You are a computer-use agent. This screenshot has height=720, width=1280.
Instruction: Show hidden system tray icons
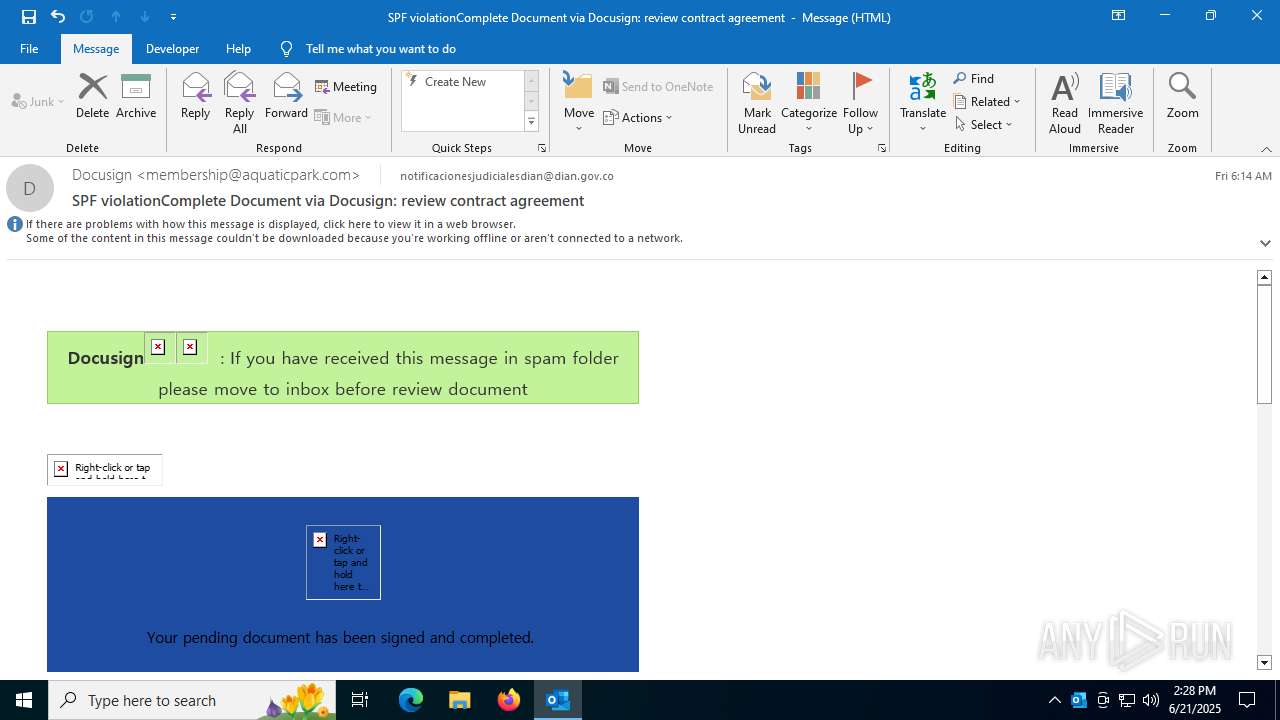click(1055, 700)
